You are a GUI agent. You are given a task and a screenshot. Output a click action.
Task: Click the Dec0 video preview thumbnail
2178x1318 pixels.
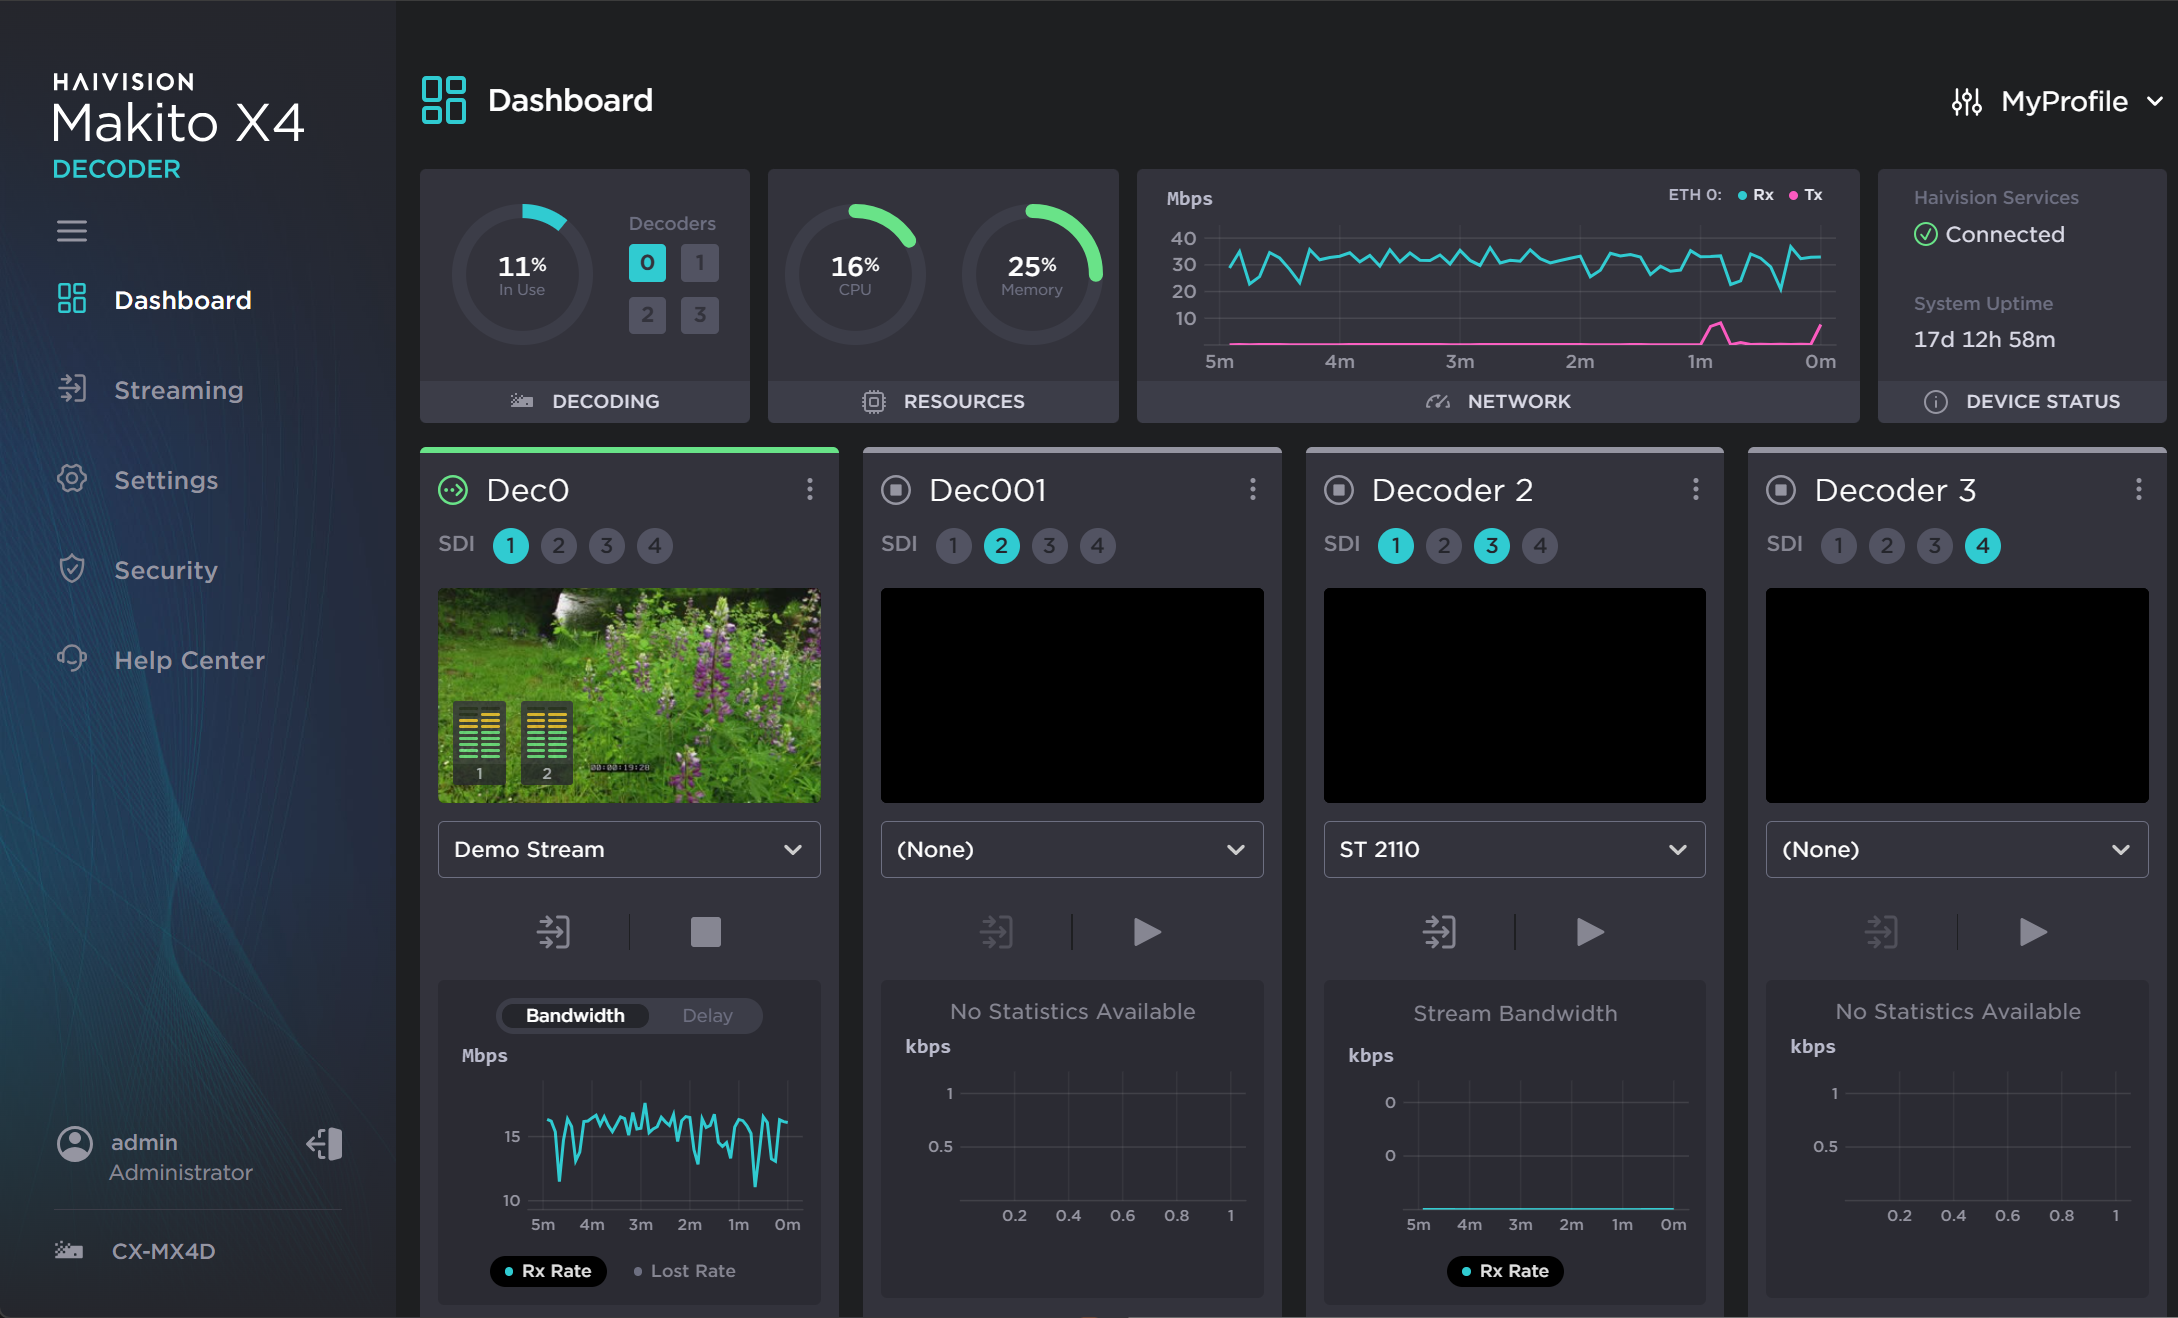[628, 695]
